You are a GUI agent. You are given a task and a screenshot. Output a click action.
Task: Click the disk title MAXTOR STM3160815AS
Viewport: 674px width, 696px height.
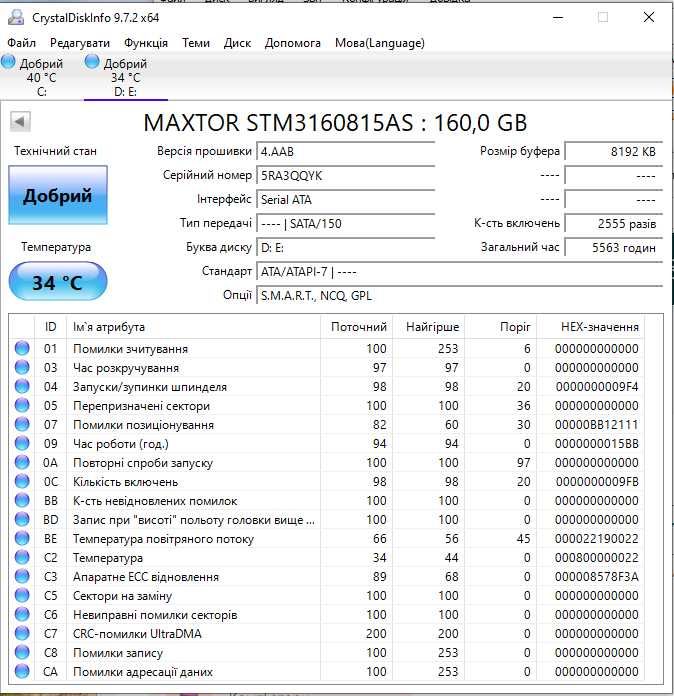[278, 123]
